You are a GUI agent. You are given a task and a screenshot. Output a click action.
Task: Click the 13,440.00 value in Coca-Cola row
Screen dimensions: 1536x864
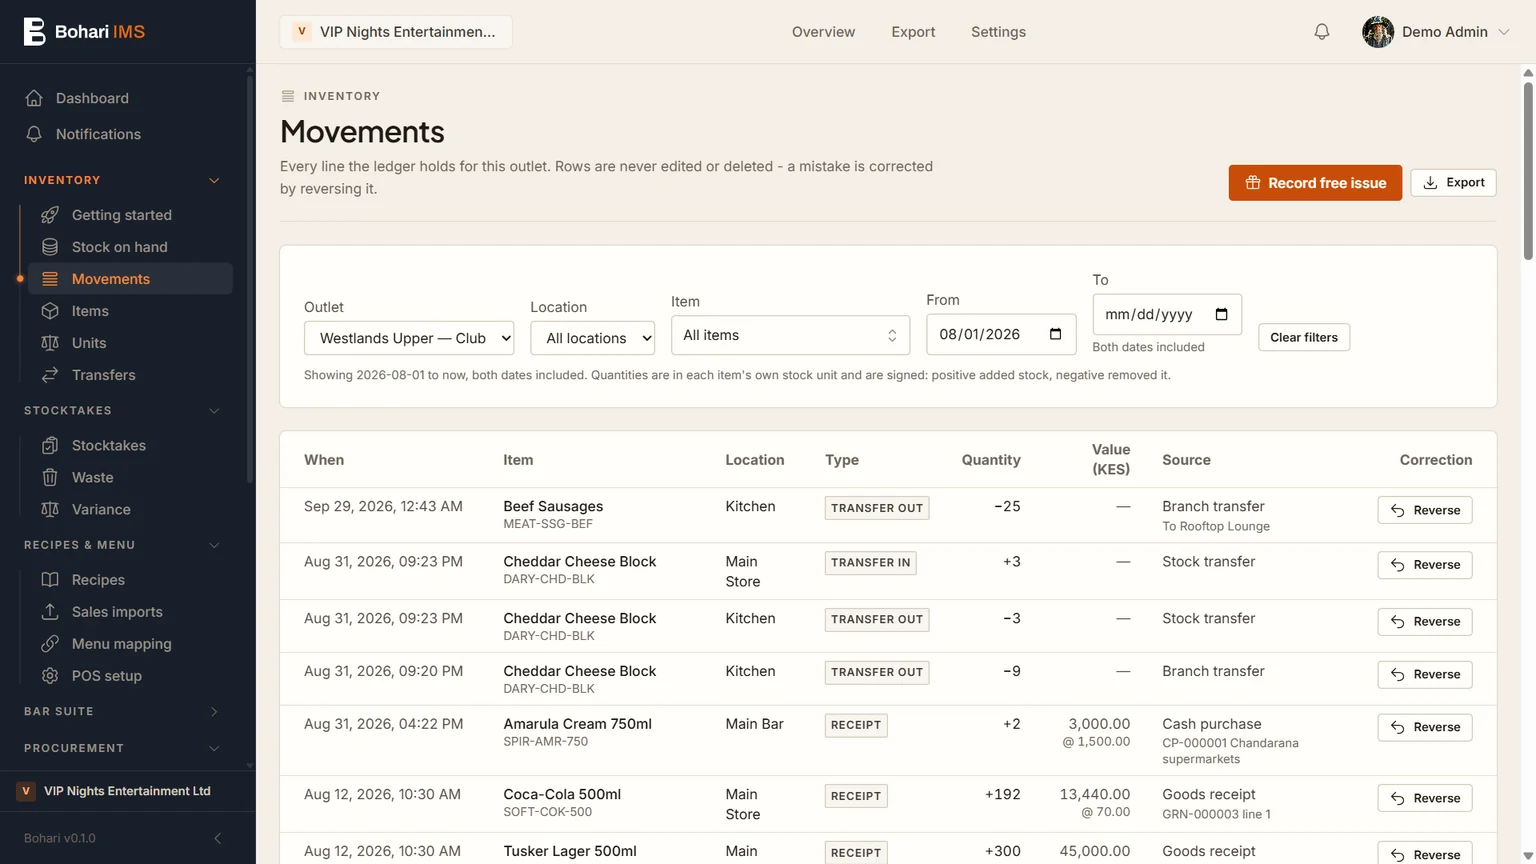tap(1095, 794)
